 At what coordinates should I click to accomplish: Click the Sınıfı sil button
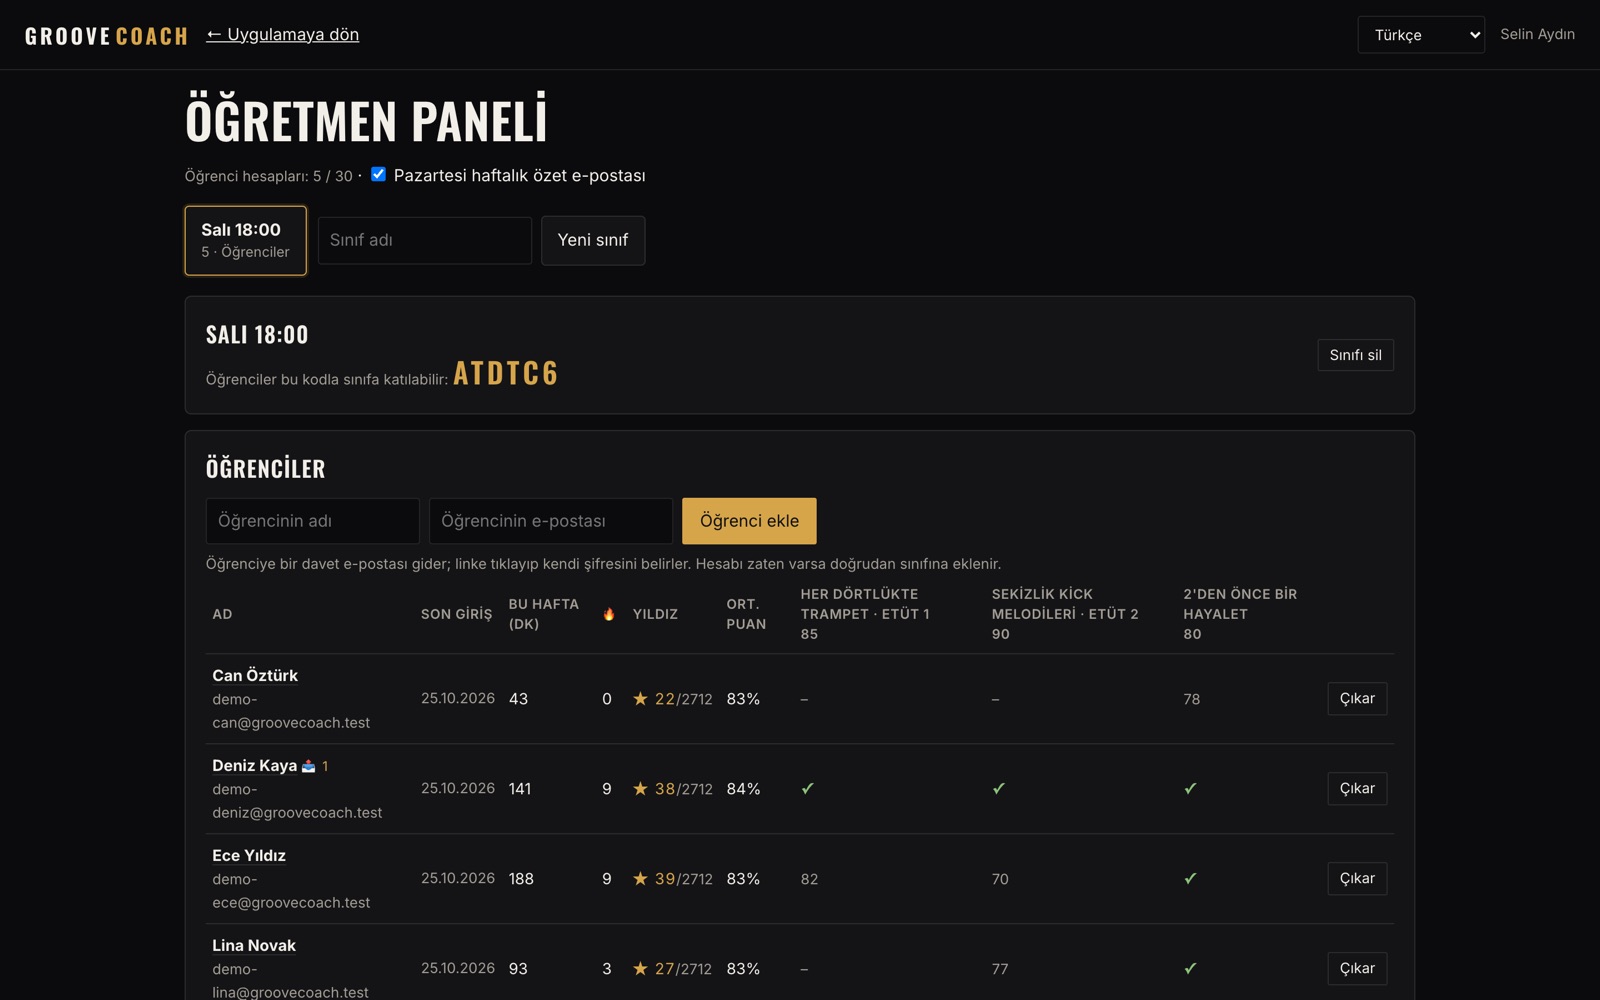(1355, 355)
